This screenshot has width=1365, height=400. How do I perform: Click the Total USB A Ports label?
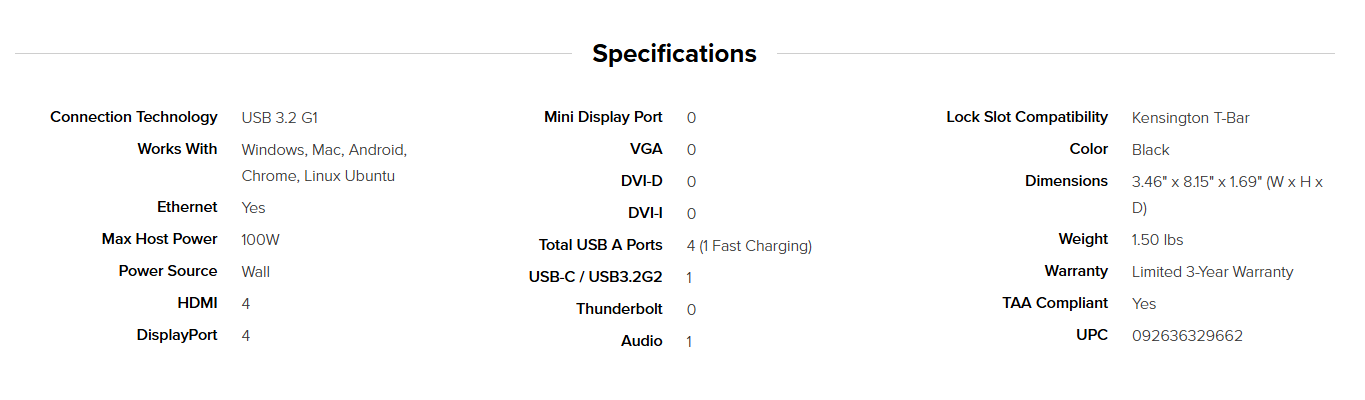[600, 245]
